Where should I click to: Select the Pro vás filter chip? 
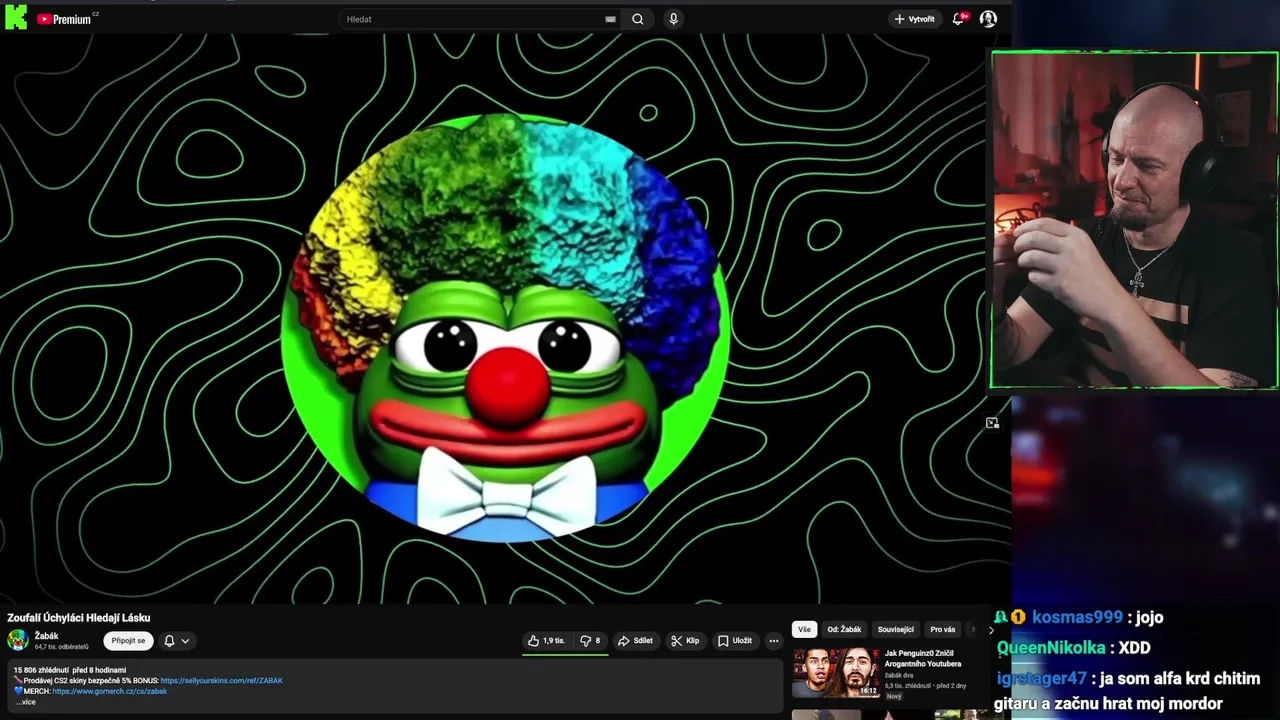pos(942,630)
